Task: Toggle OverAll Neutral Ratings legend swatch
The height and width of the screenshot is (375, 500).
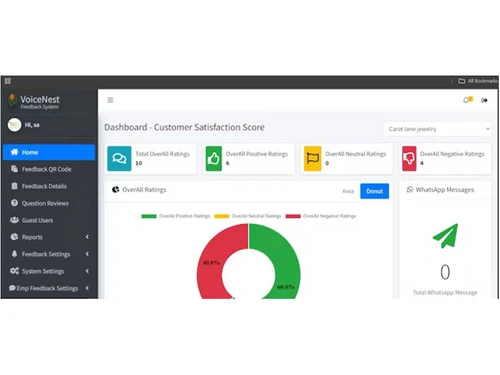Action: click(222, 216)
